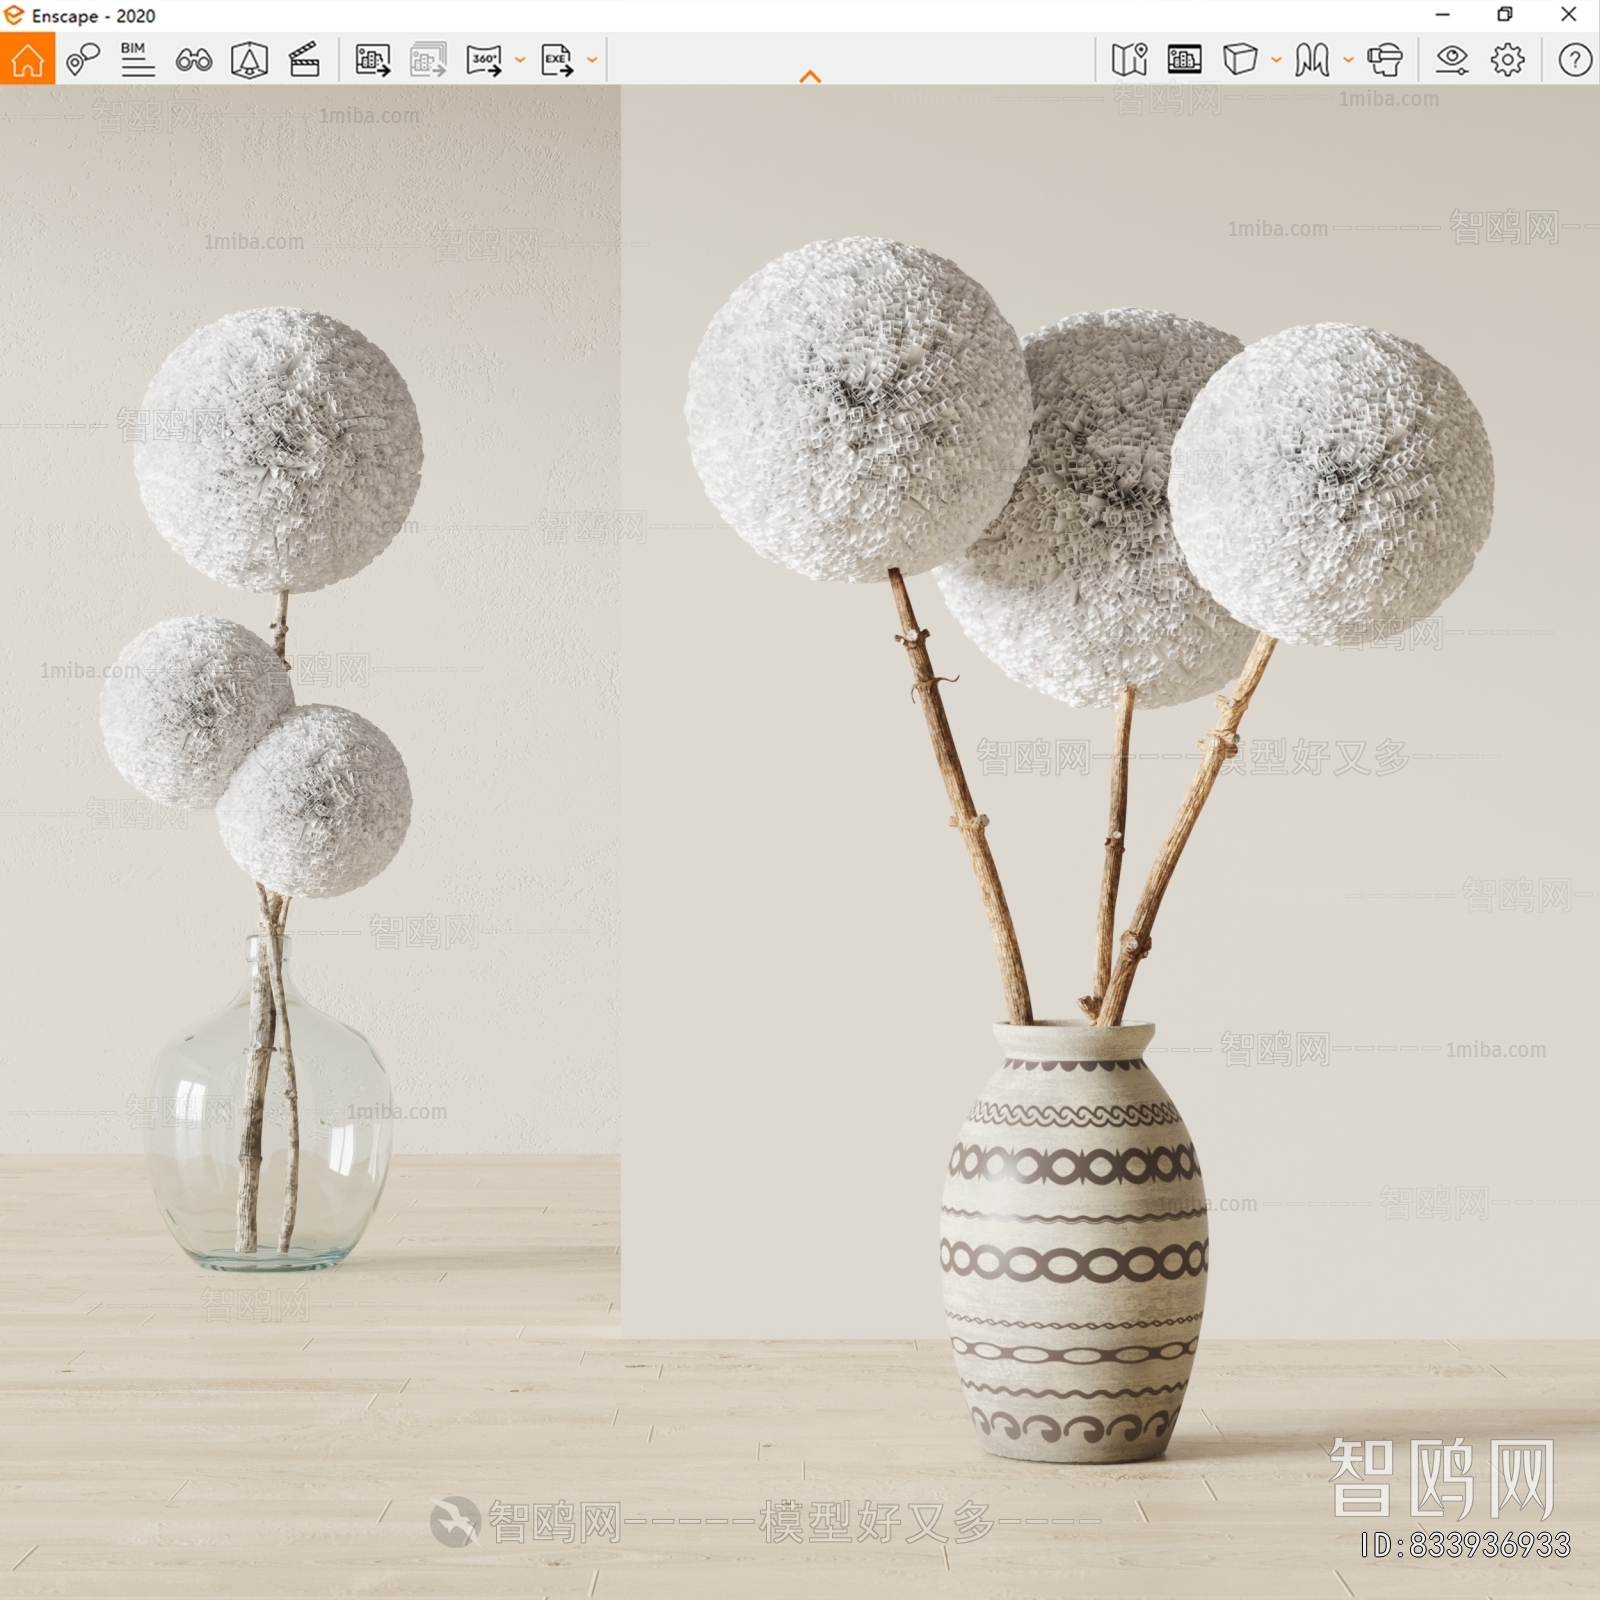
Task: Select the cube projection mode
Action: [x=1240, y=59]
